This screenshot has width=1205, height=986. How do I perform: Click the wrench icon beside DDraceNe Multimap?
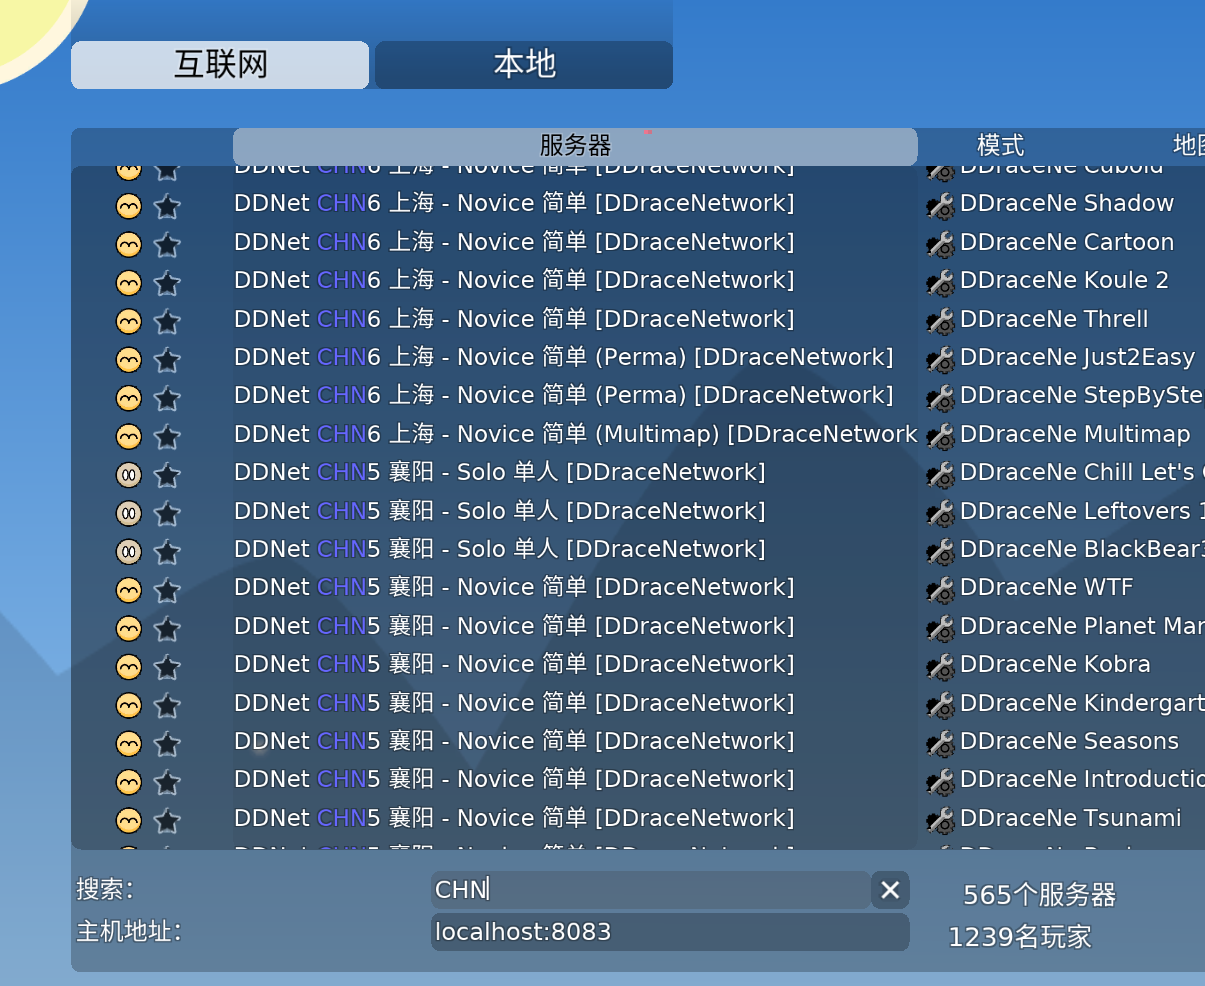940,436
